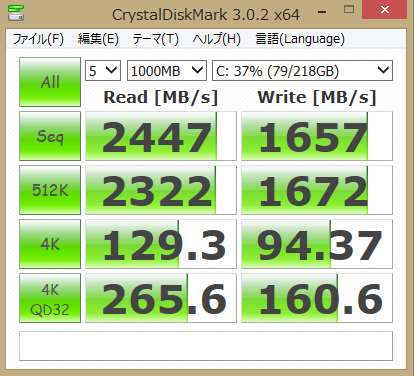Select the 512K read result 2322
This screenshot has height=376, width=414.
pos(161,190)
